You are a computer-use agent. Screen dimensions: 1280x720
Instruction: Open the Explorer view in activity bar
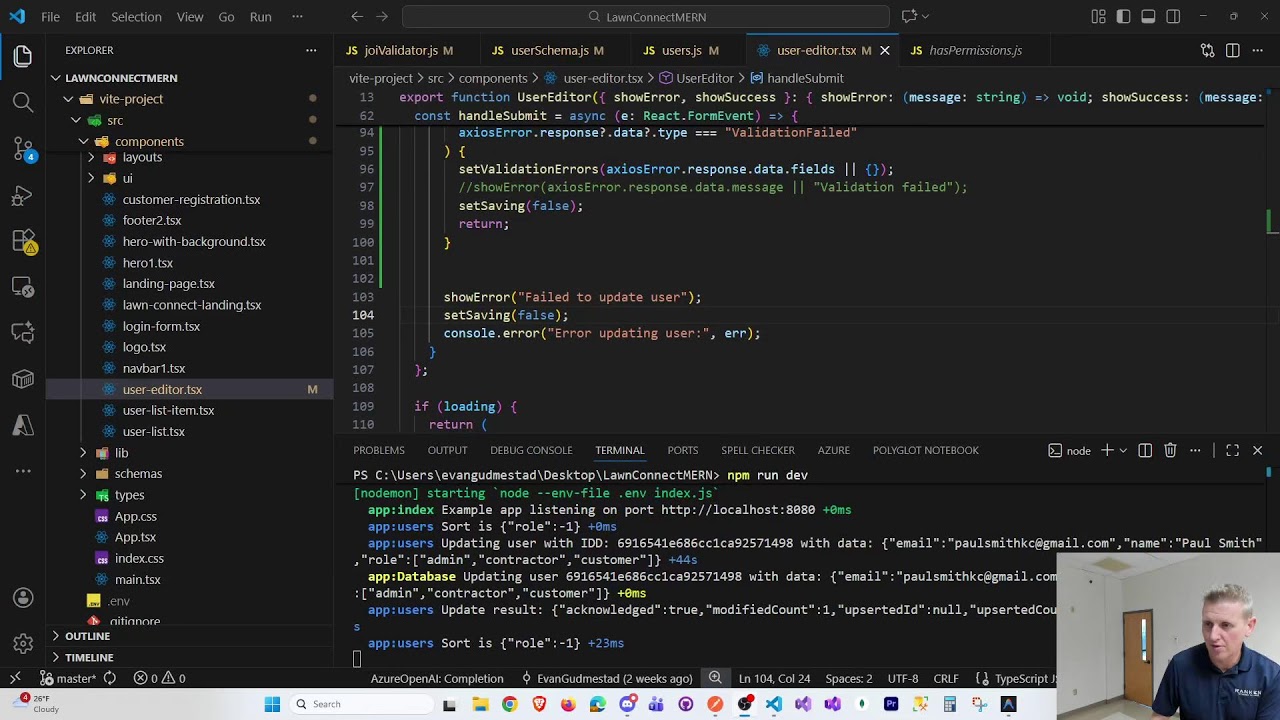coord(23,56)
